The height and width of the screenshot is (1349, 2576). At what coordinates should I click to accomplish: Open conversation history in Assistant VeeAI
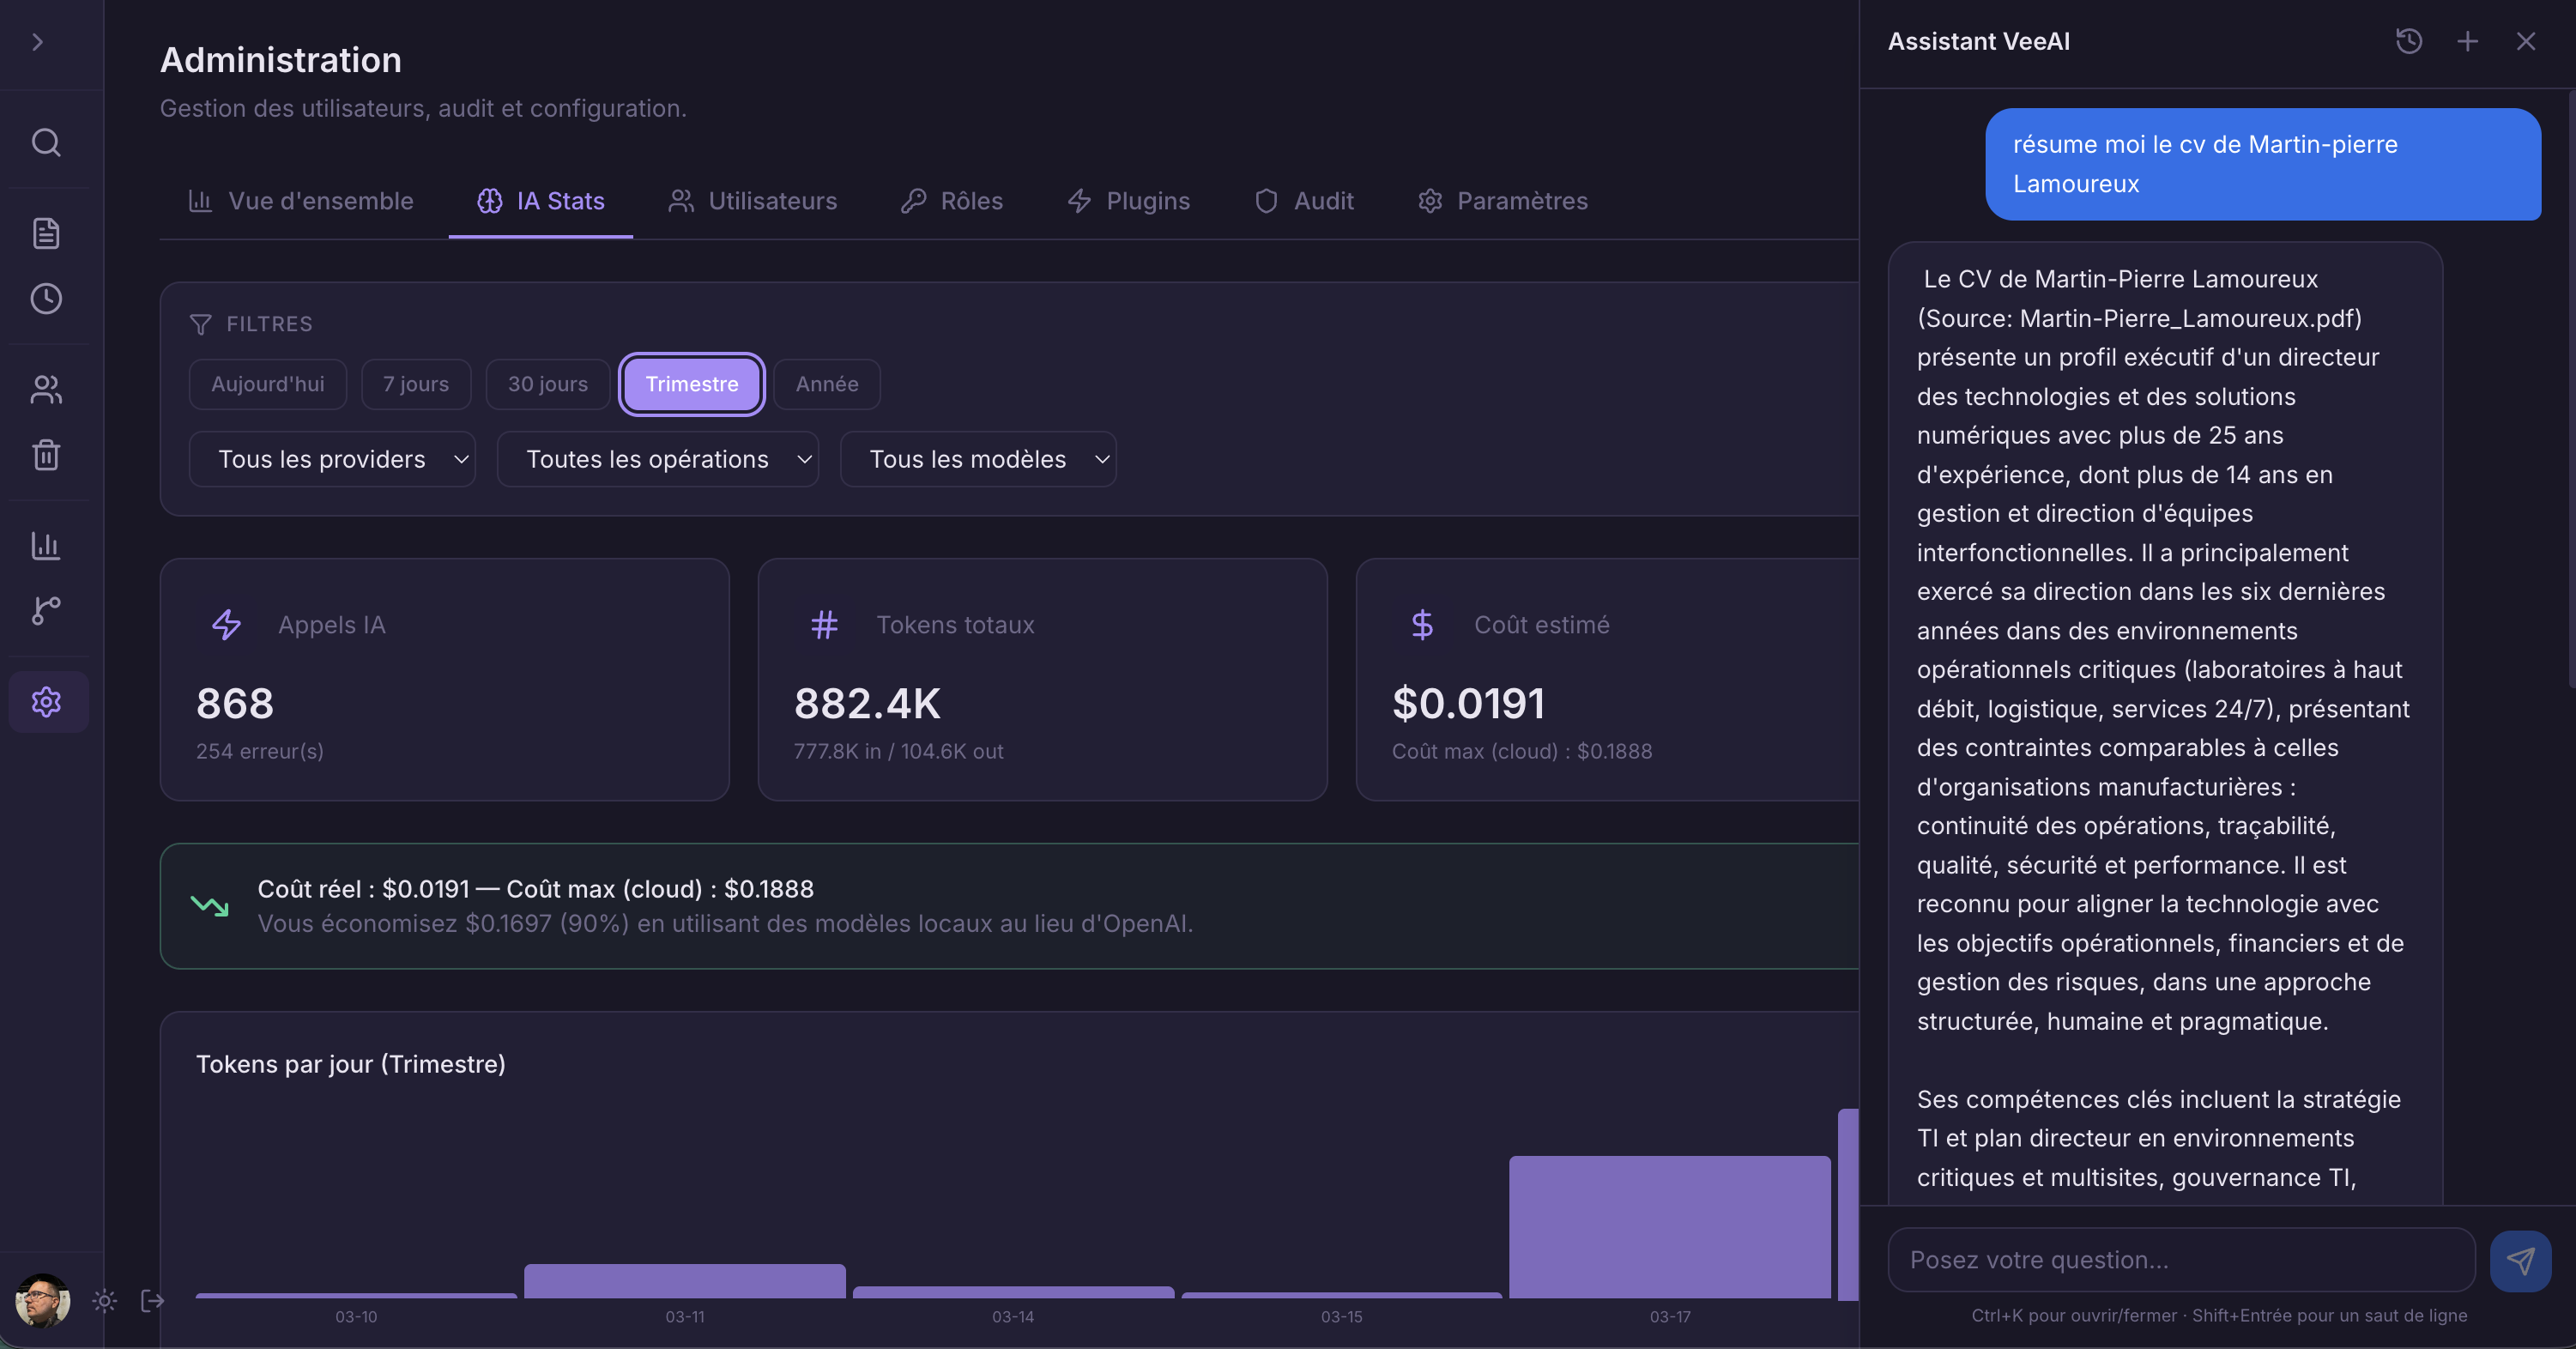(2409, 41)
